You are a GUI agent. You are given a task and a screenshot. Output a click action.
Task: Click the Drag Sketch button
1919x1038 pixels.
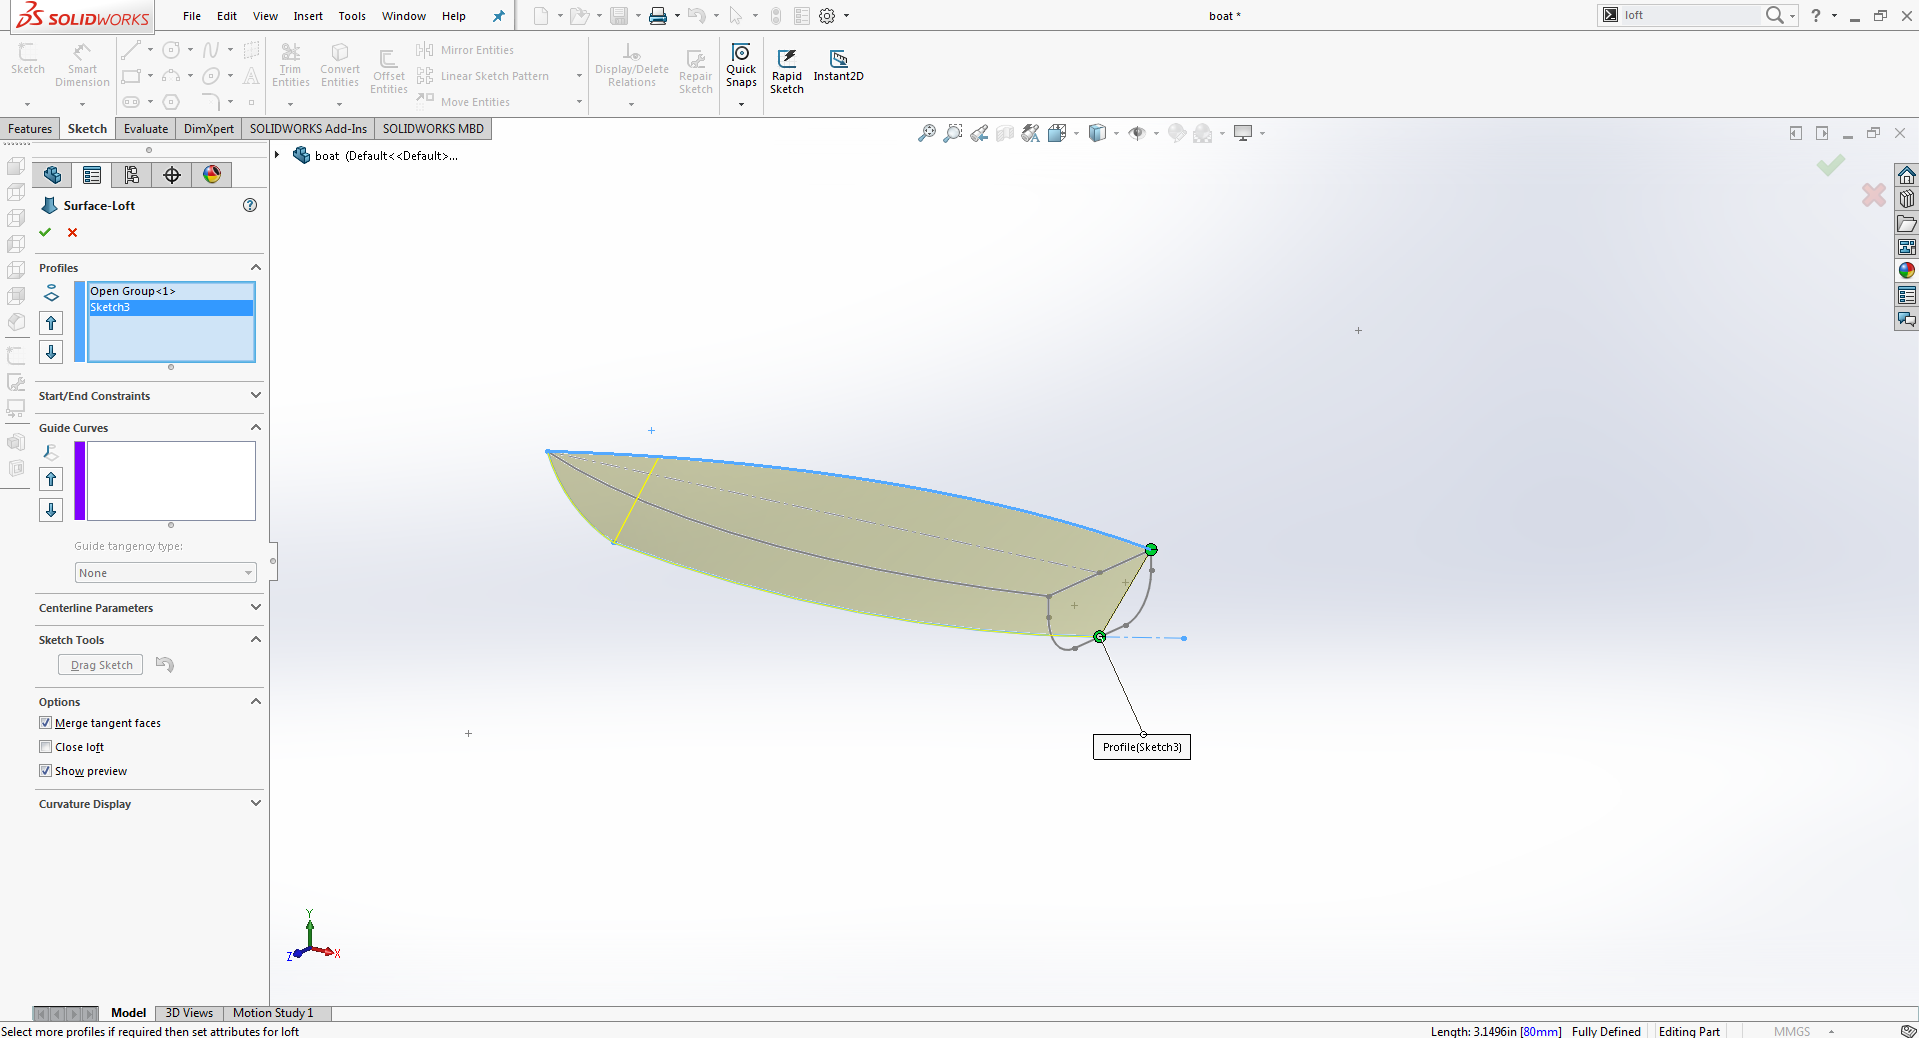point(101,665)
